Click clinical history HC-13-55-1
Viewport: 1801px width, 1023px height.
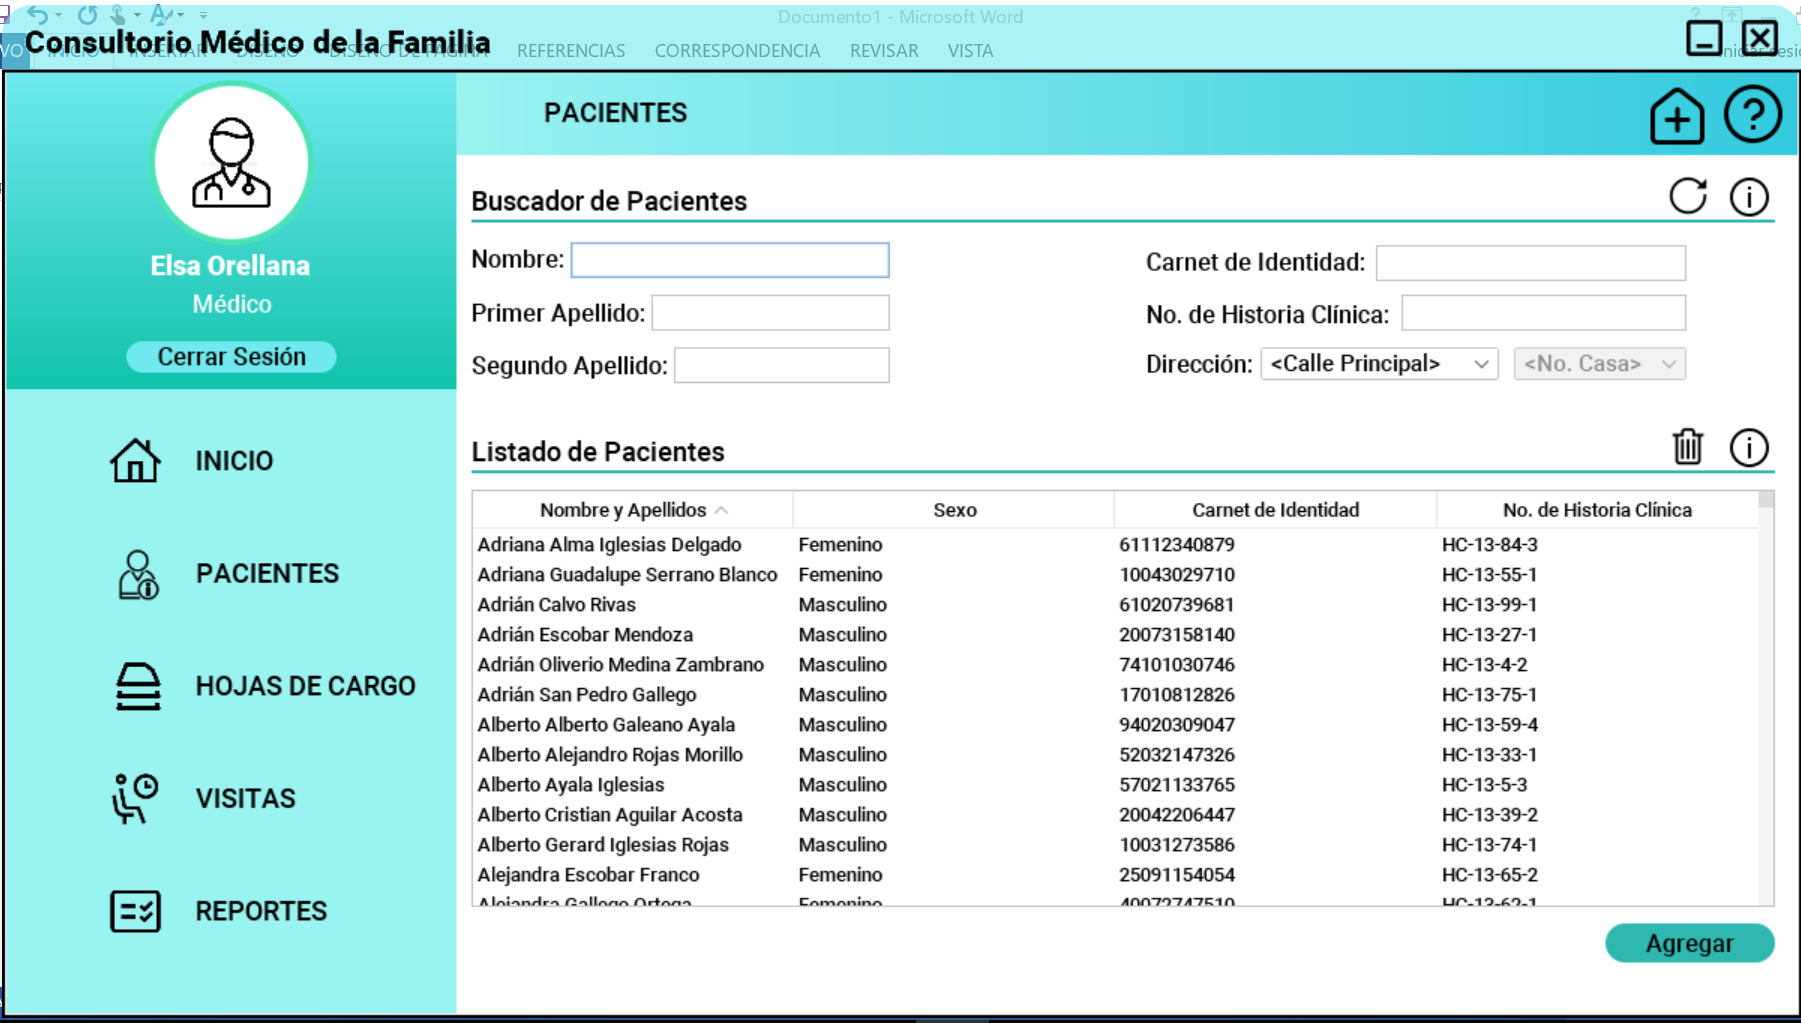1489,575
